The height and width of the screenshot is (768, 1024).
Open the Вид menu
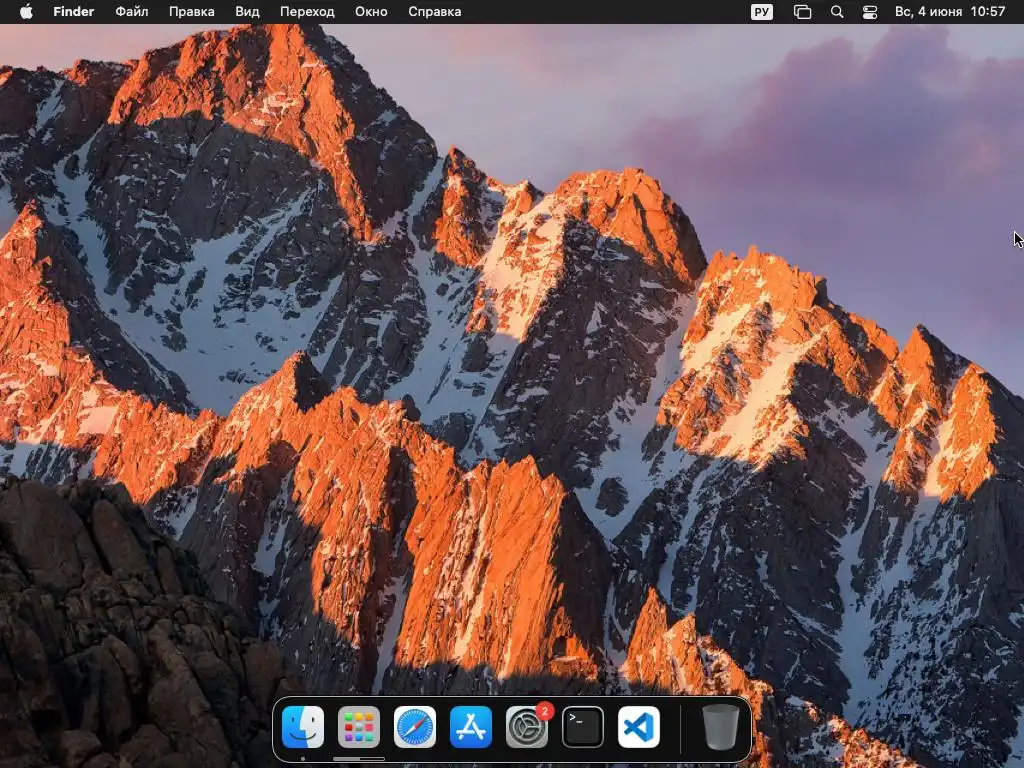tap(247, 12)
